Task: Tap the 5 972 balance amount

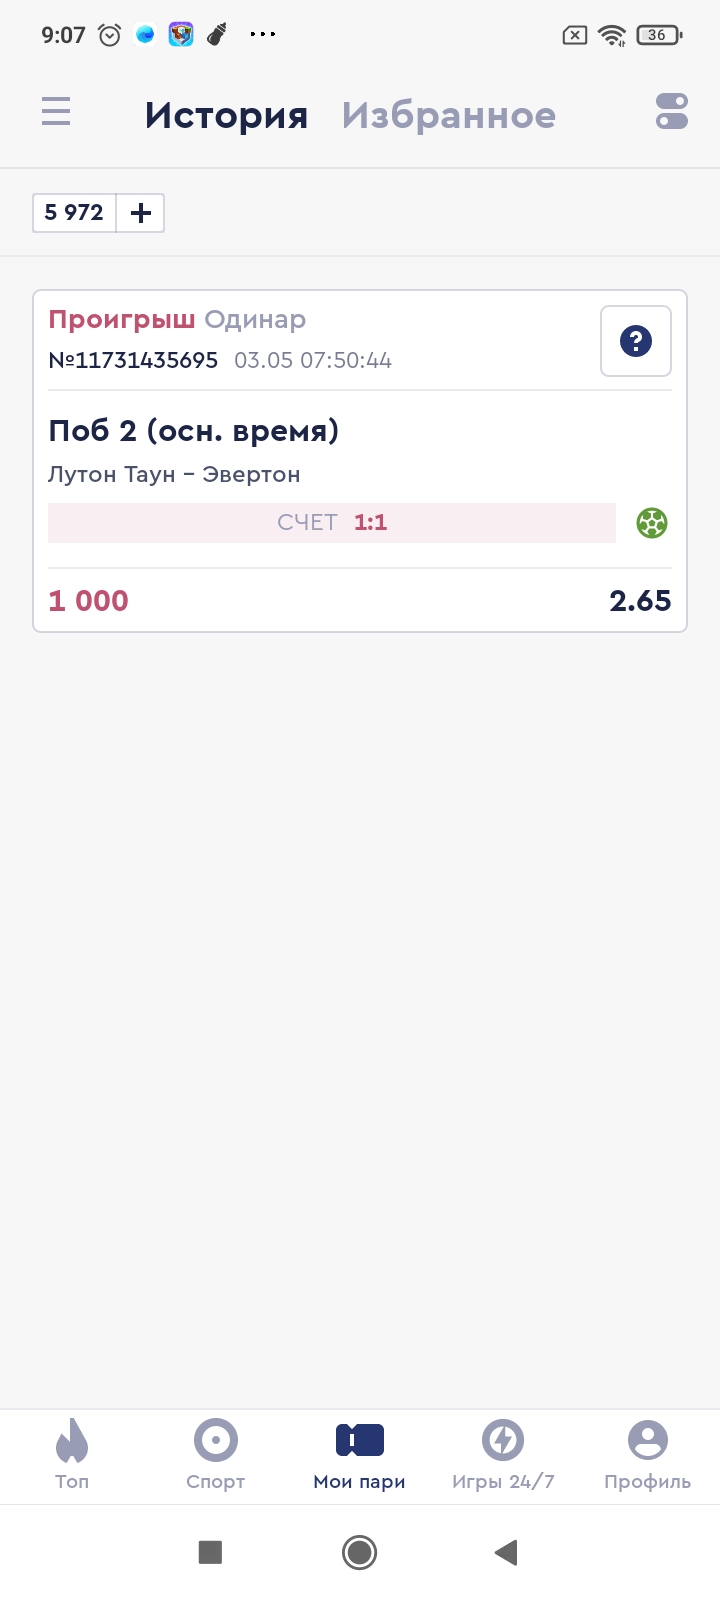Action: click(74, 213)
